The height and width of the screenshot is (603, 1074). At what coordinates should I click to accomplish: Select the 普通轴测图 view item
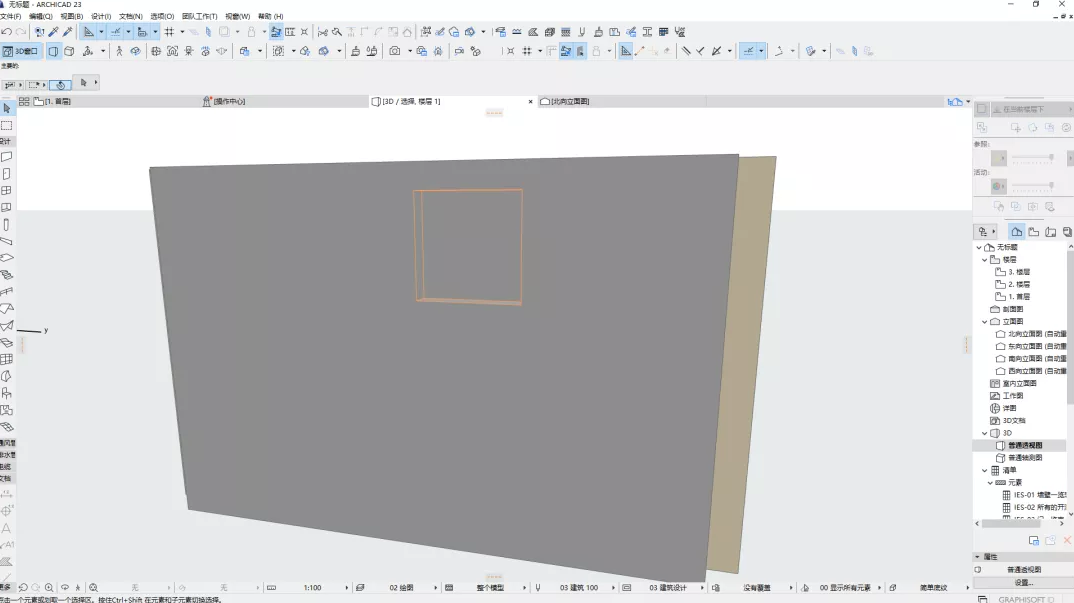(x=1019, y=458)
